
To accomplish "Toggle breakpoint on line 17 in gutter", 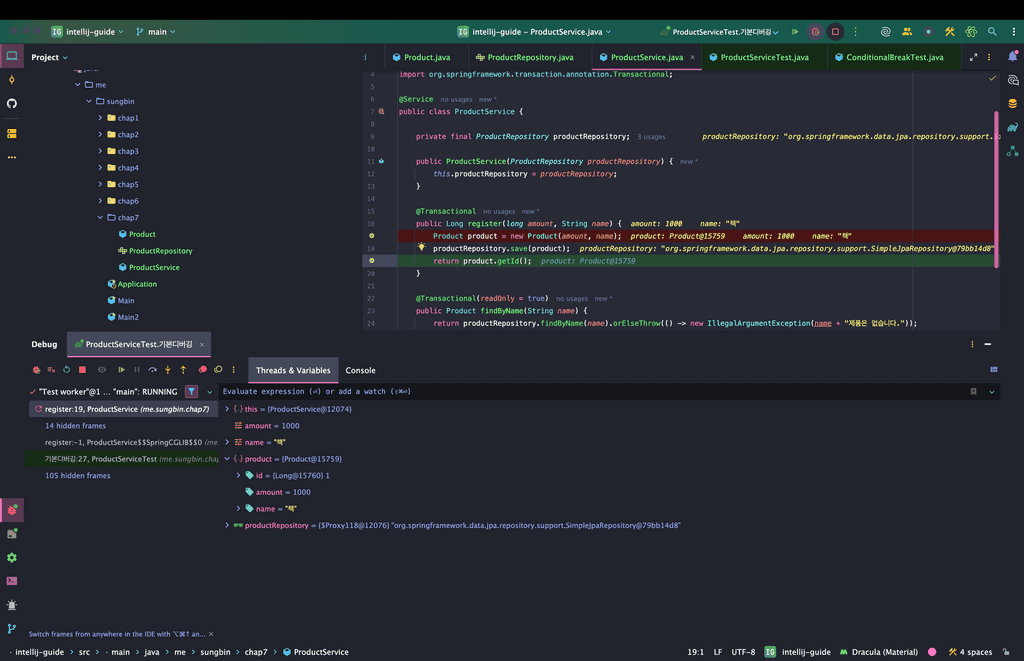I will (x=371, y=236).
